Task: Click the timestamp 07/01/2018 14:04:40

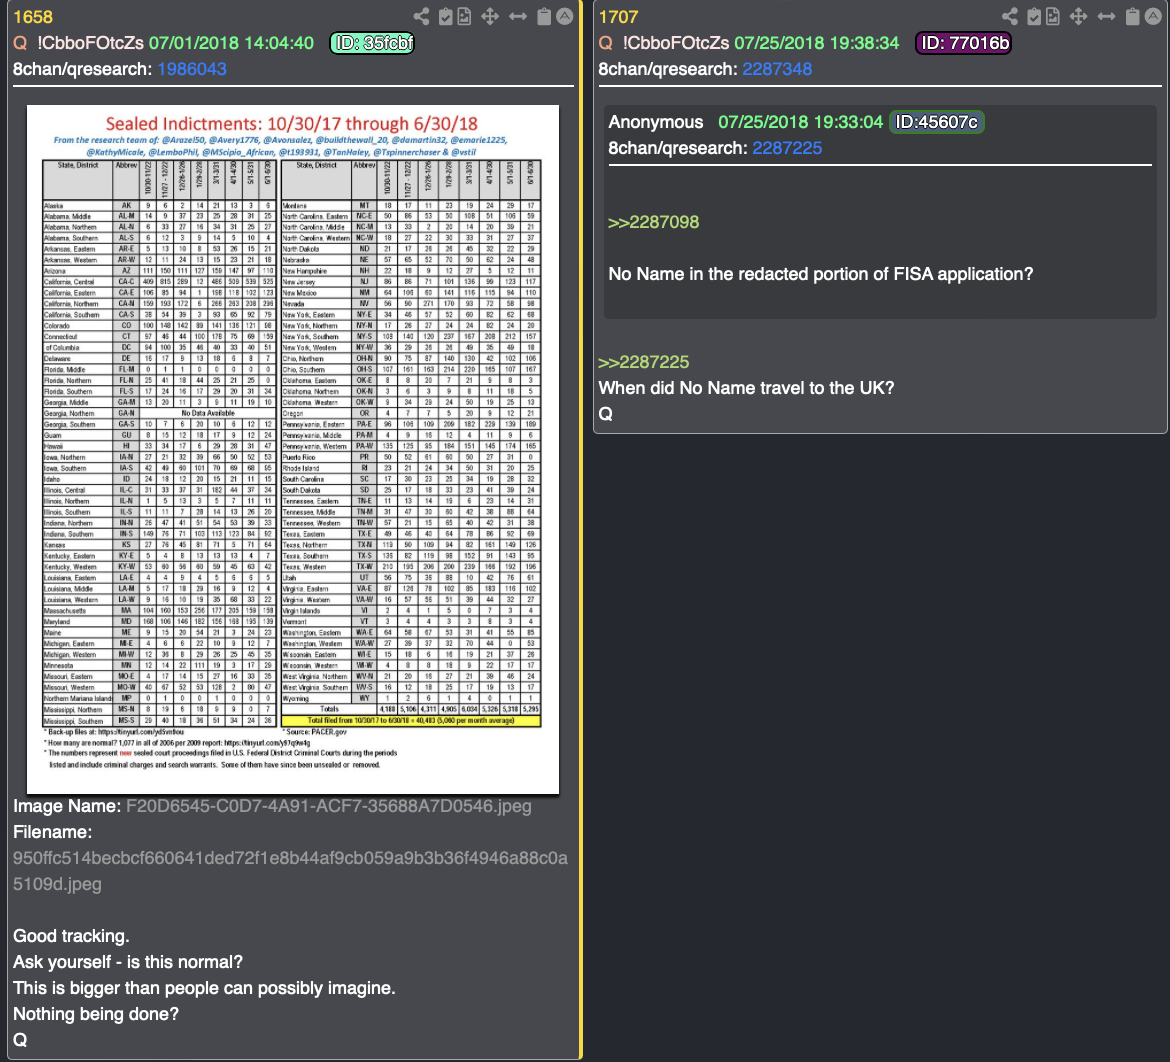Action: click(231, 43)
